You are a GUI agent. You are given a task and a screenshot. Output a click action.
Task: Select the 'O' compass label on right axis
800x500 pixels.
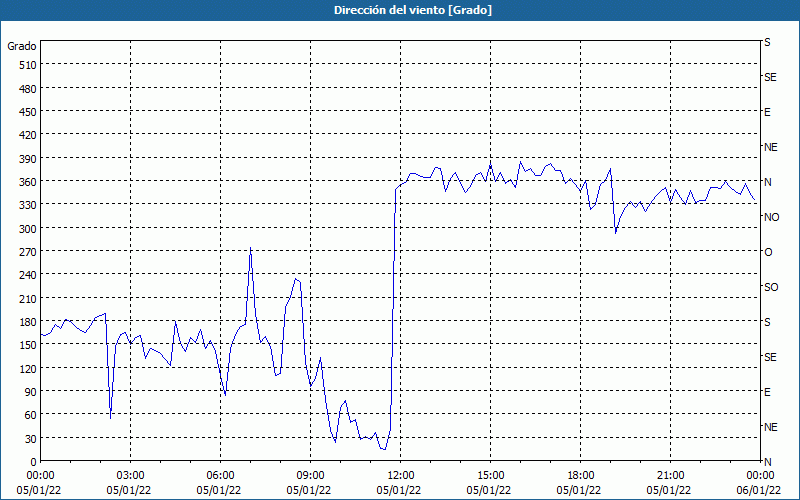tap(768, 253)
